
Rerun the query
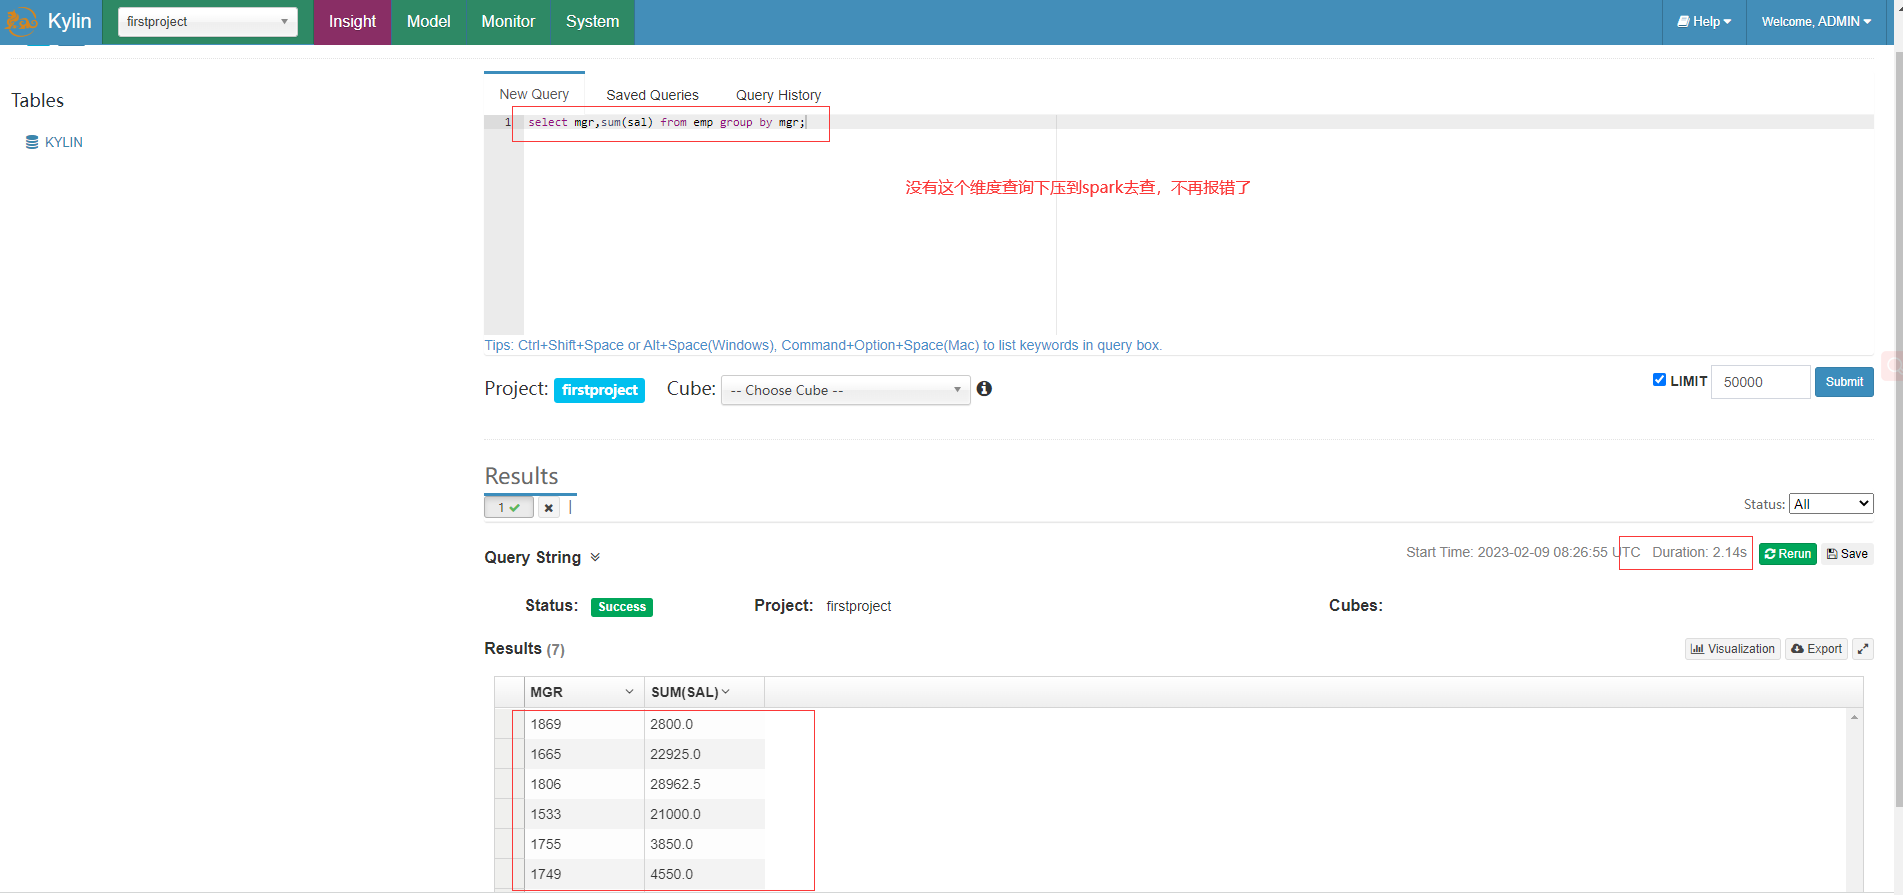1788,554
